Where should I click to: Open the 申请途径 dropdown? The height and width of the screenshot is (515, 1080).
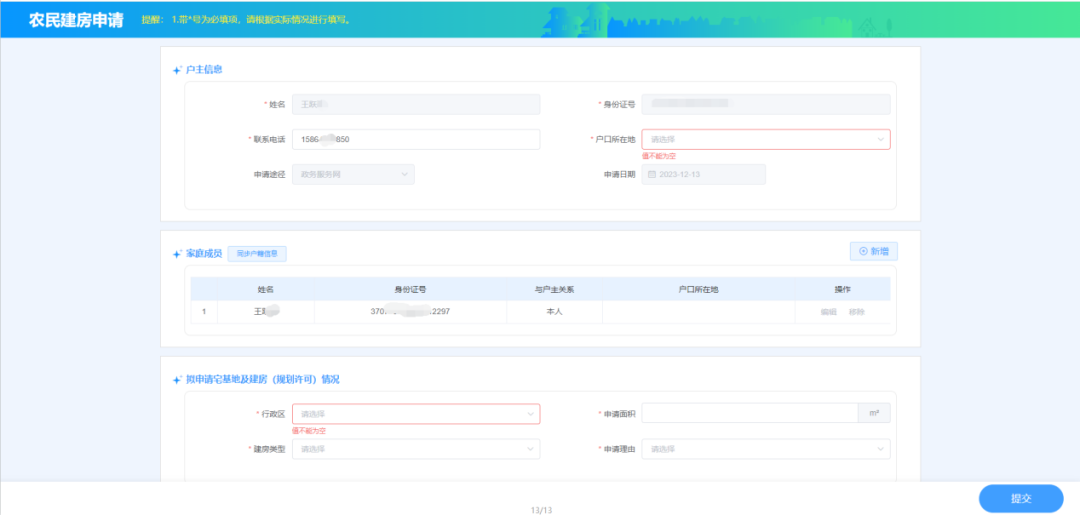coord(353,175)
